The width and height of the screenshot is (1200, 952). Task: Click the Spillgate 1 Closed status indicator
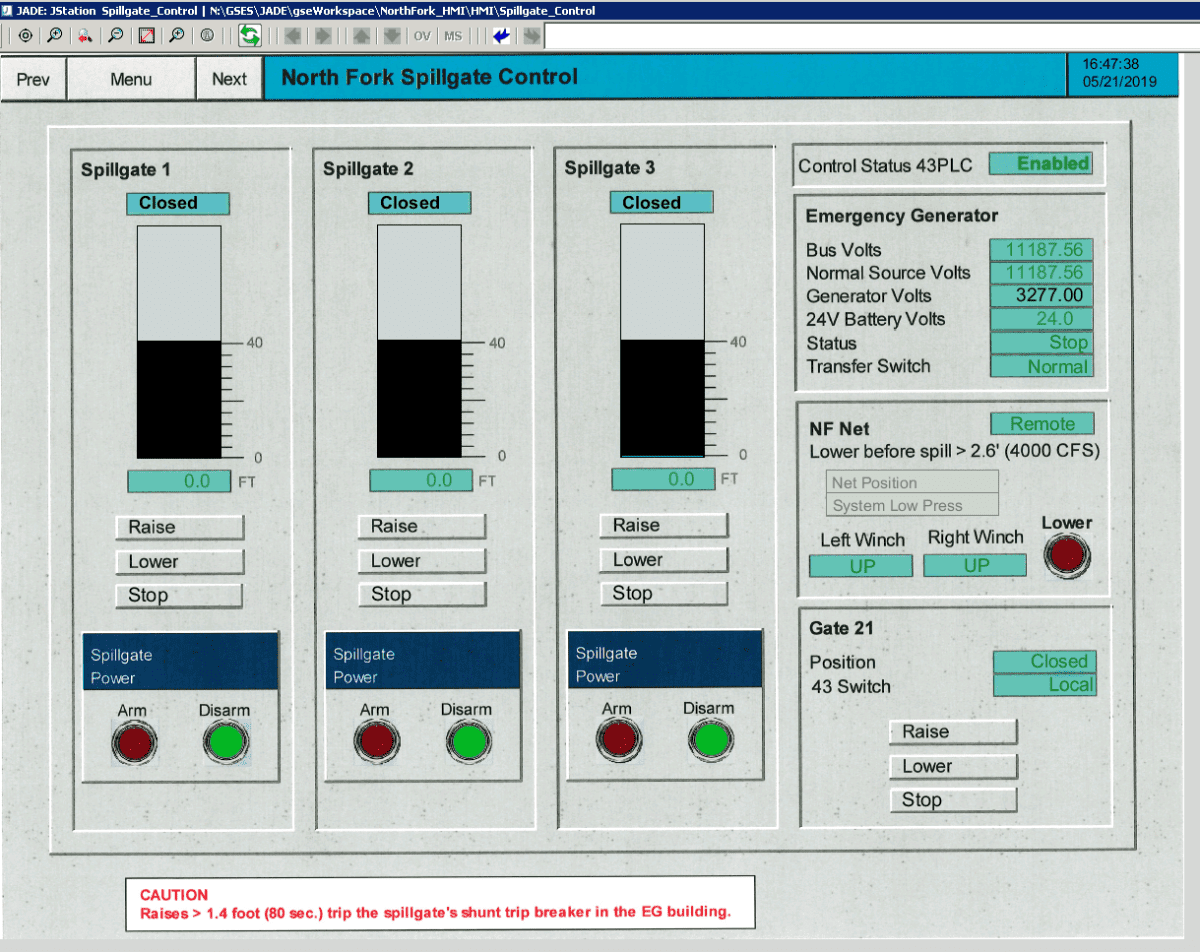[178, 203]
